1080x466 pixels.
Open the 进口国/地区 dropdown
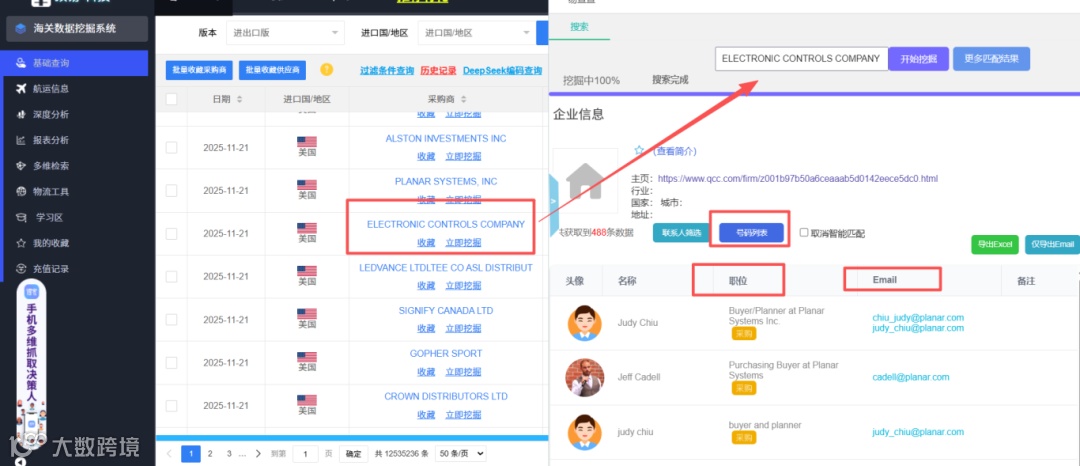(475, 33)
